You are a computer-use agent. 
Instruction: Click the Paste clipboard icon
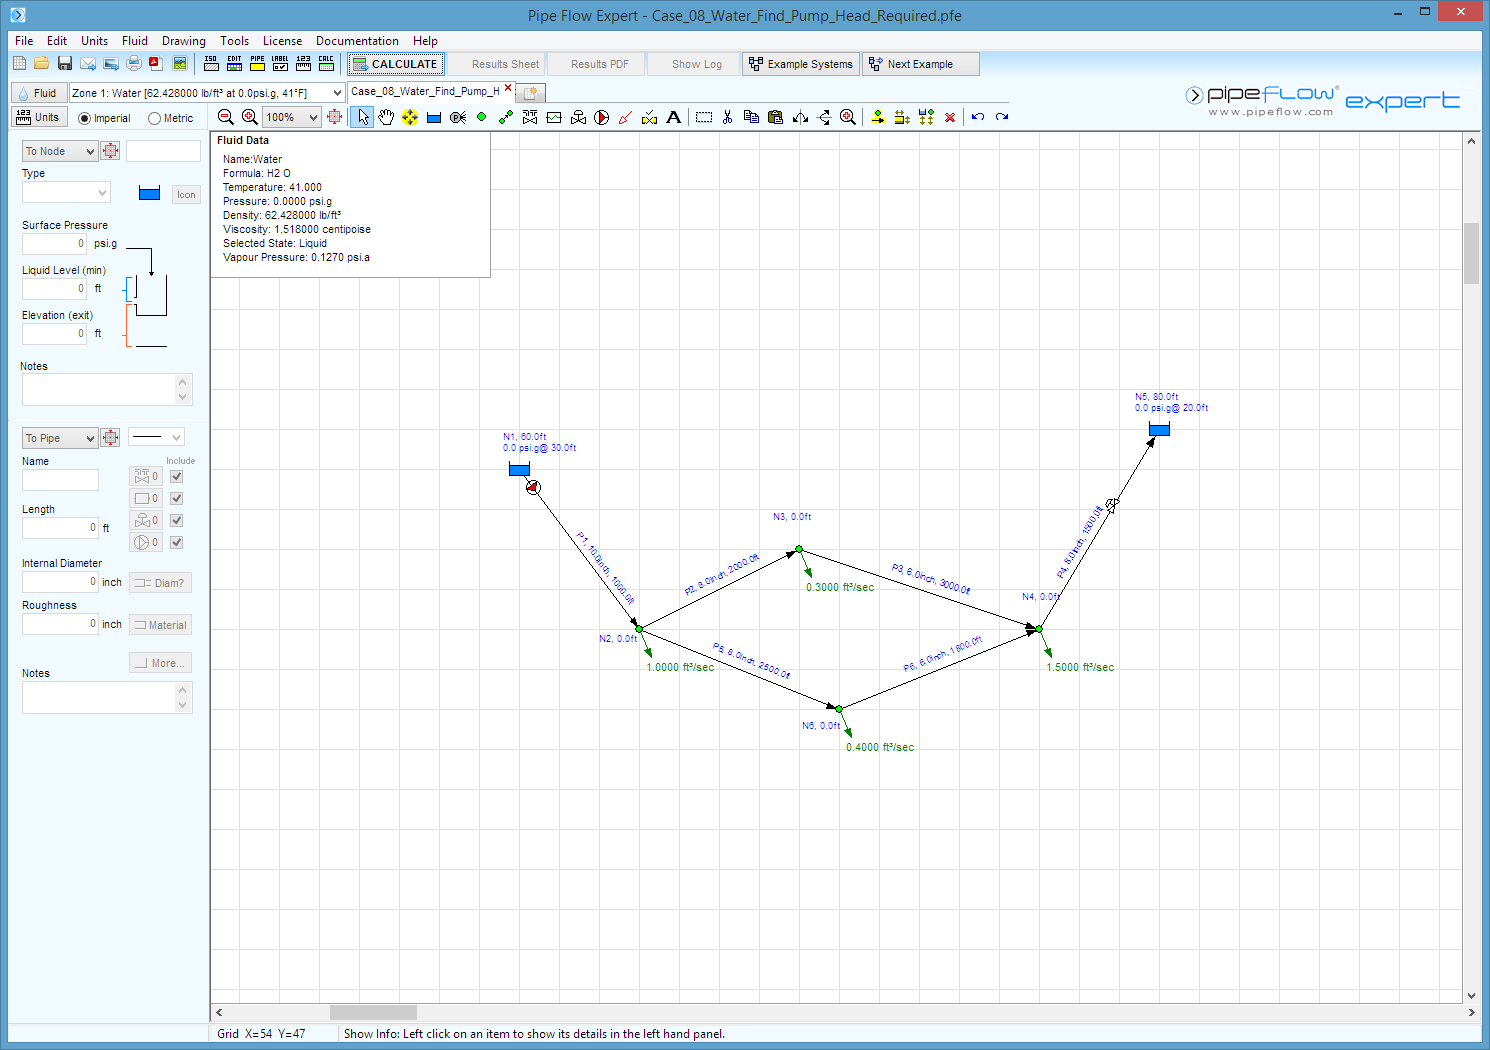click(x=775, y=117)
